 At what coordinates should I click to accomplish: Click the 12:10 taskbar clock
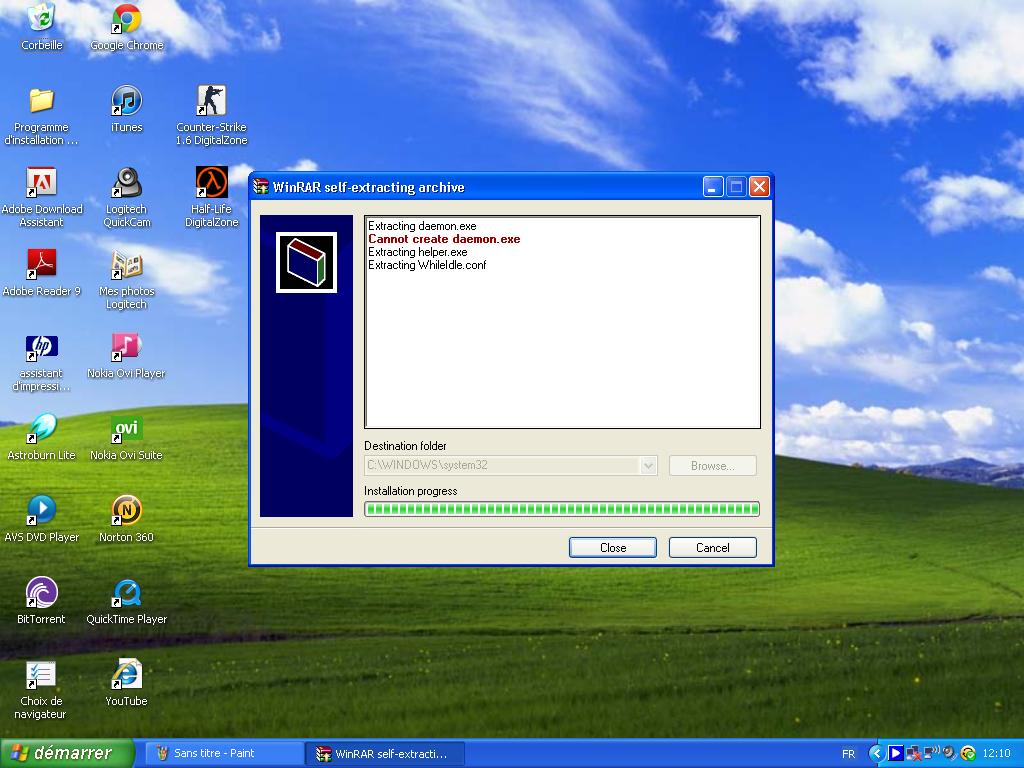pos(997,753)
